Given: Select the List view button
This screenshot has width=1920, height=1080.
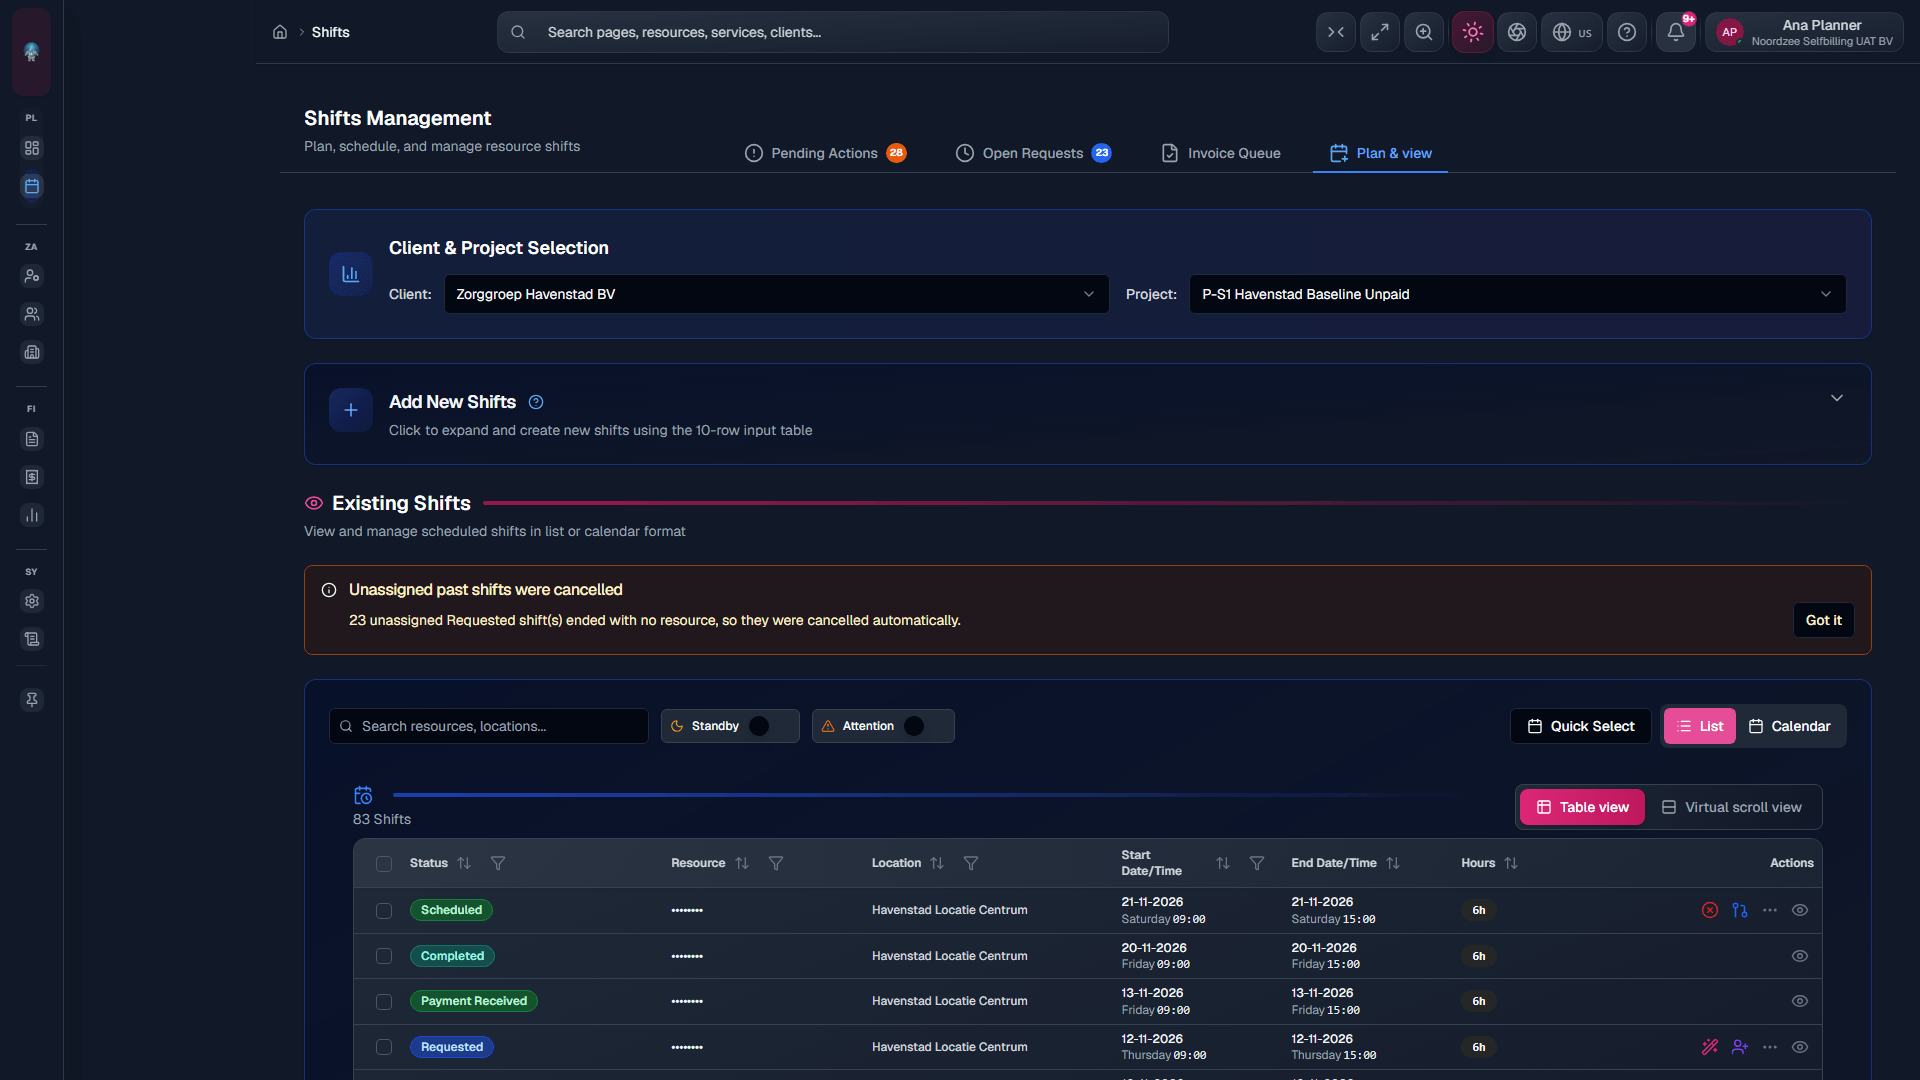Looking at the screenshot, I should [1700, 726].
